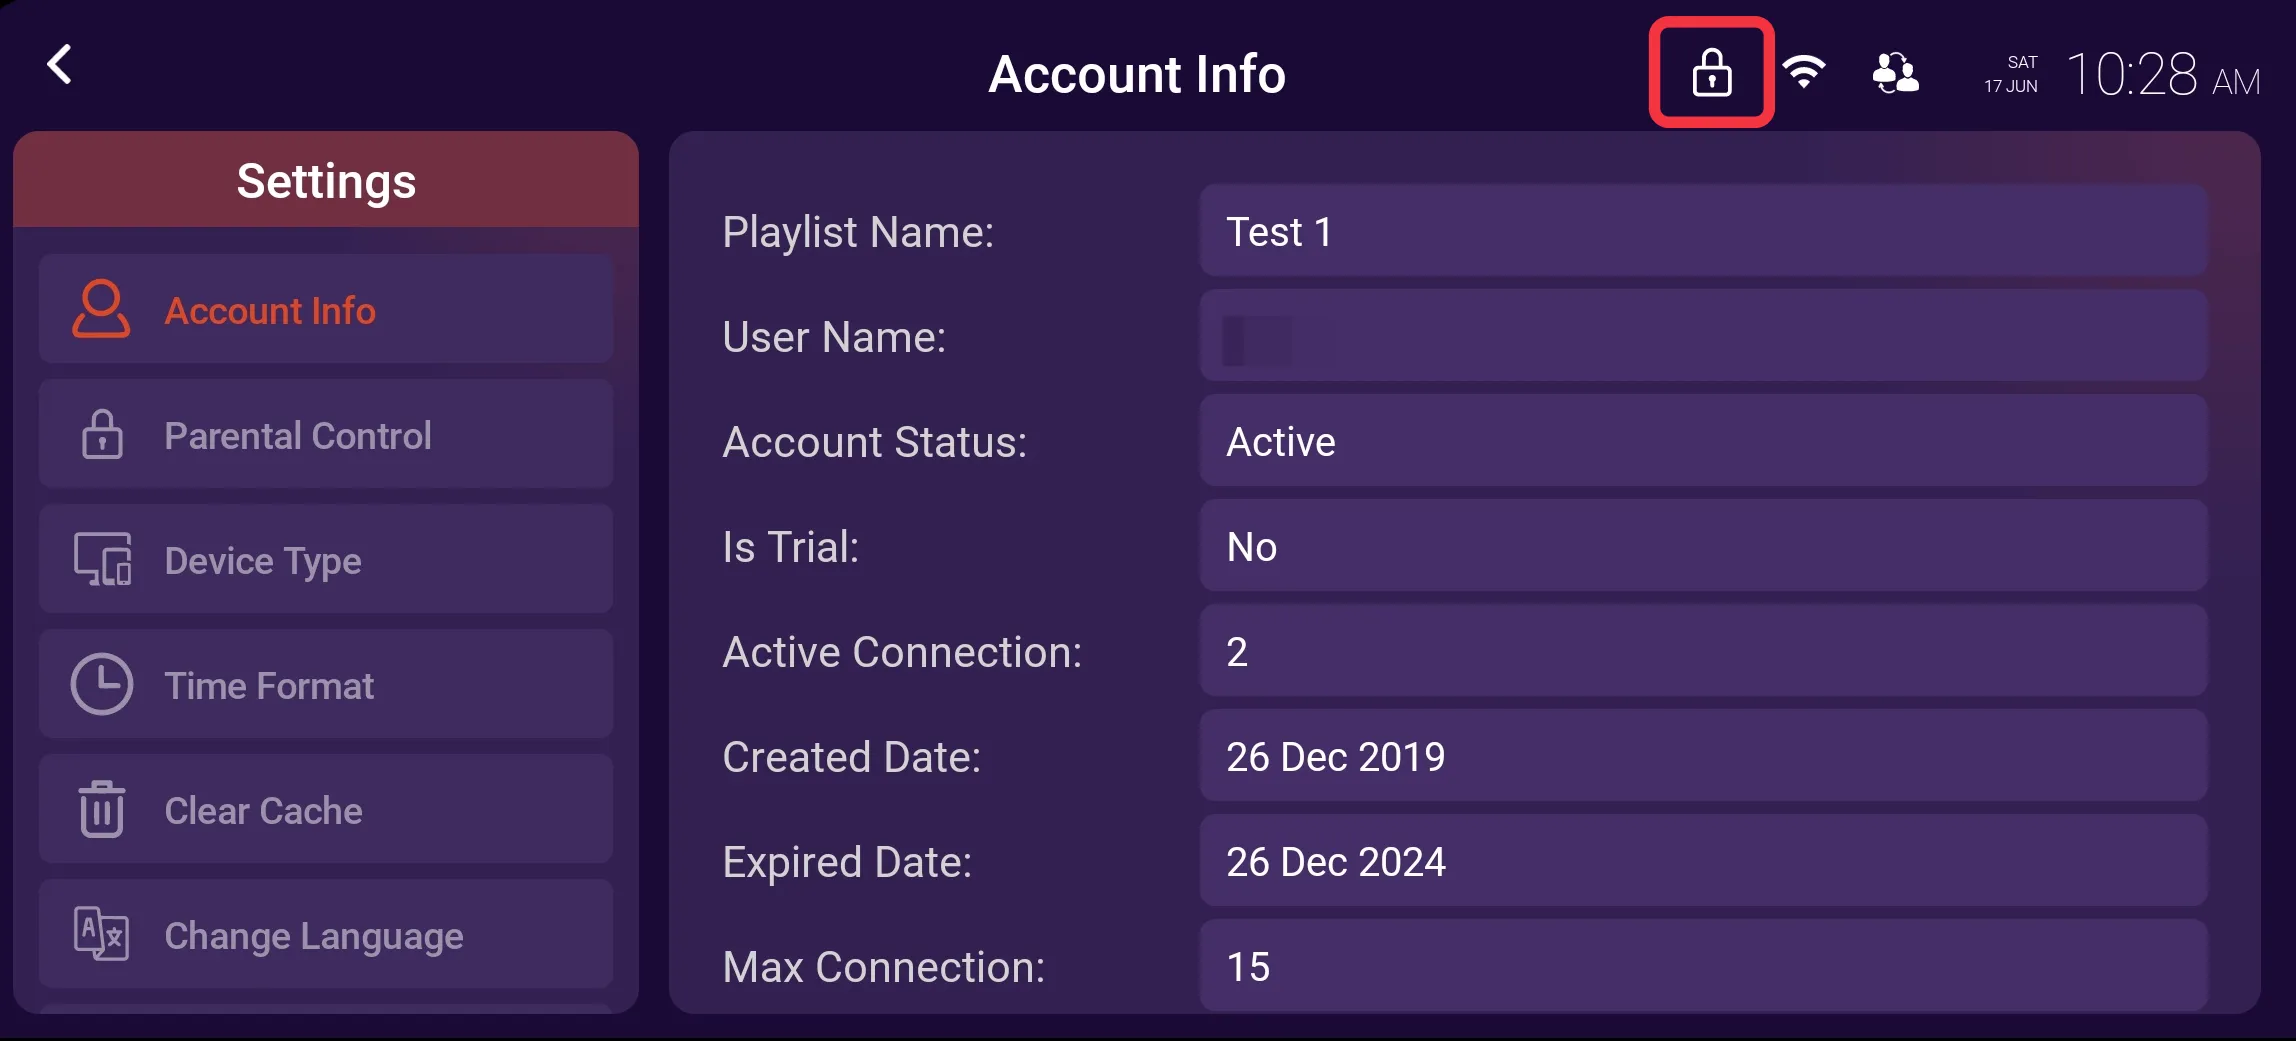Open the Time Format option
The height and width of the screenshot is (1041, 2296).
pos(326,684)
